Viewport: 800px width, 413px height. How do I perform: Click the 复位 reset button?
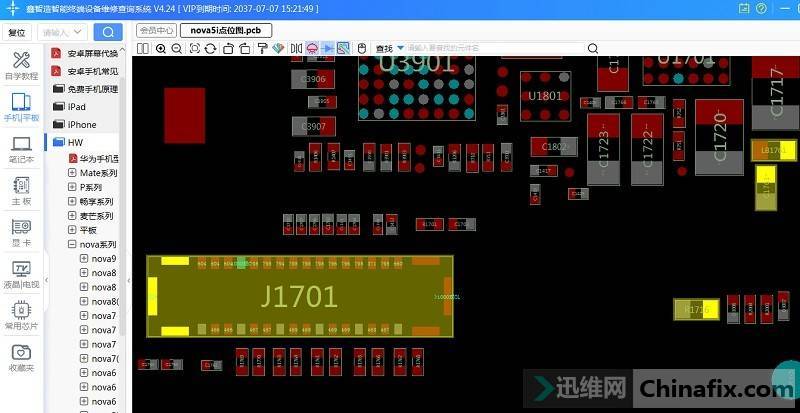[17, 32]
